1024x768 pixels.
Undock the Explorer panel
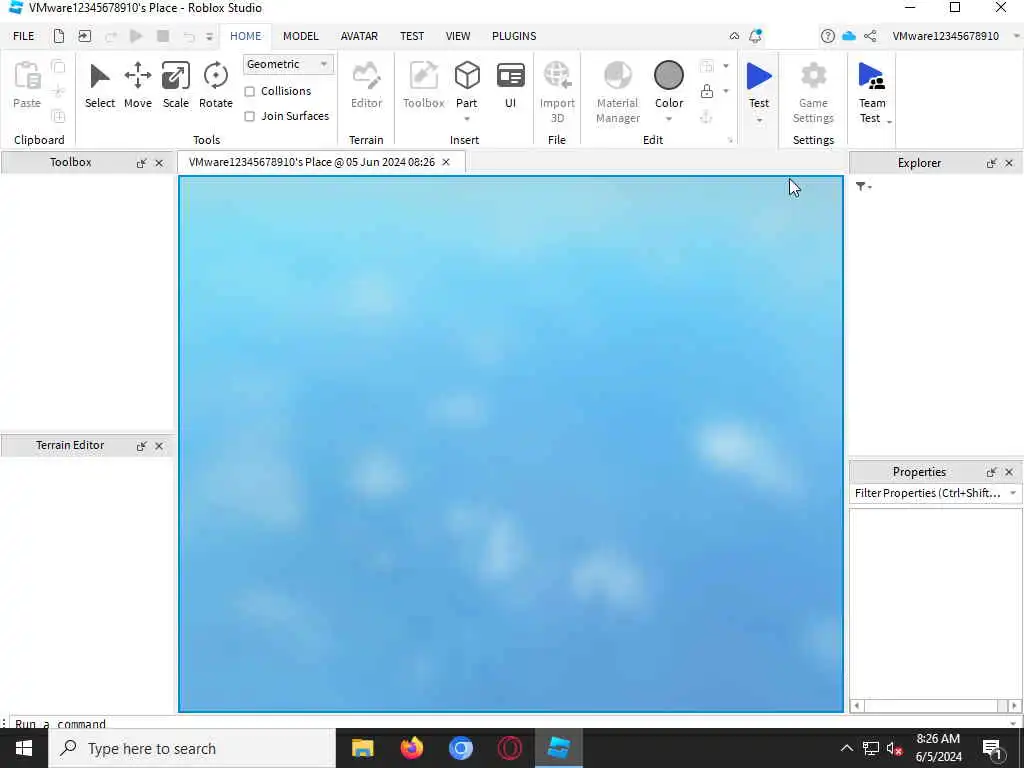(x=991, y=163)
